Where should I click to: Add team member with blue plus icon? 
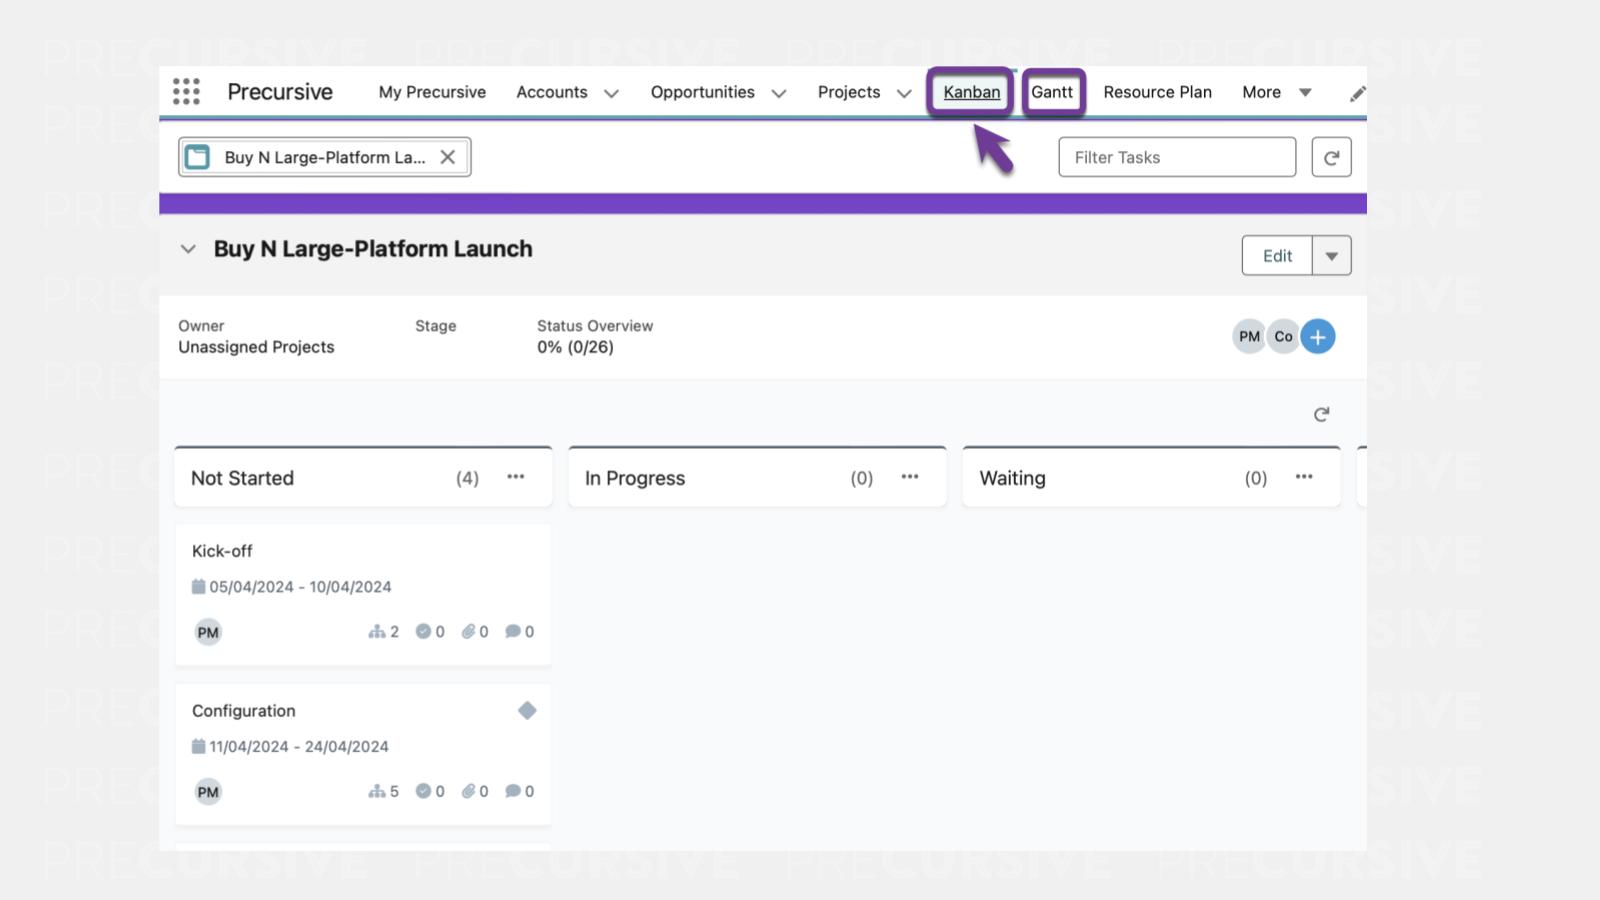pos(1318,337)
